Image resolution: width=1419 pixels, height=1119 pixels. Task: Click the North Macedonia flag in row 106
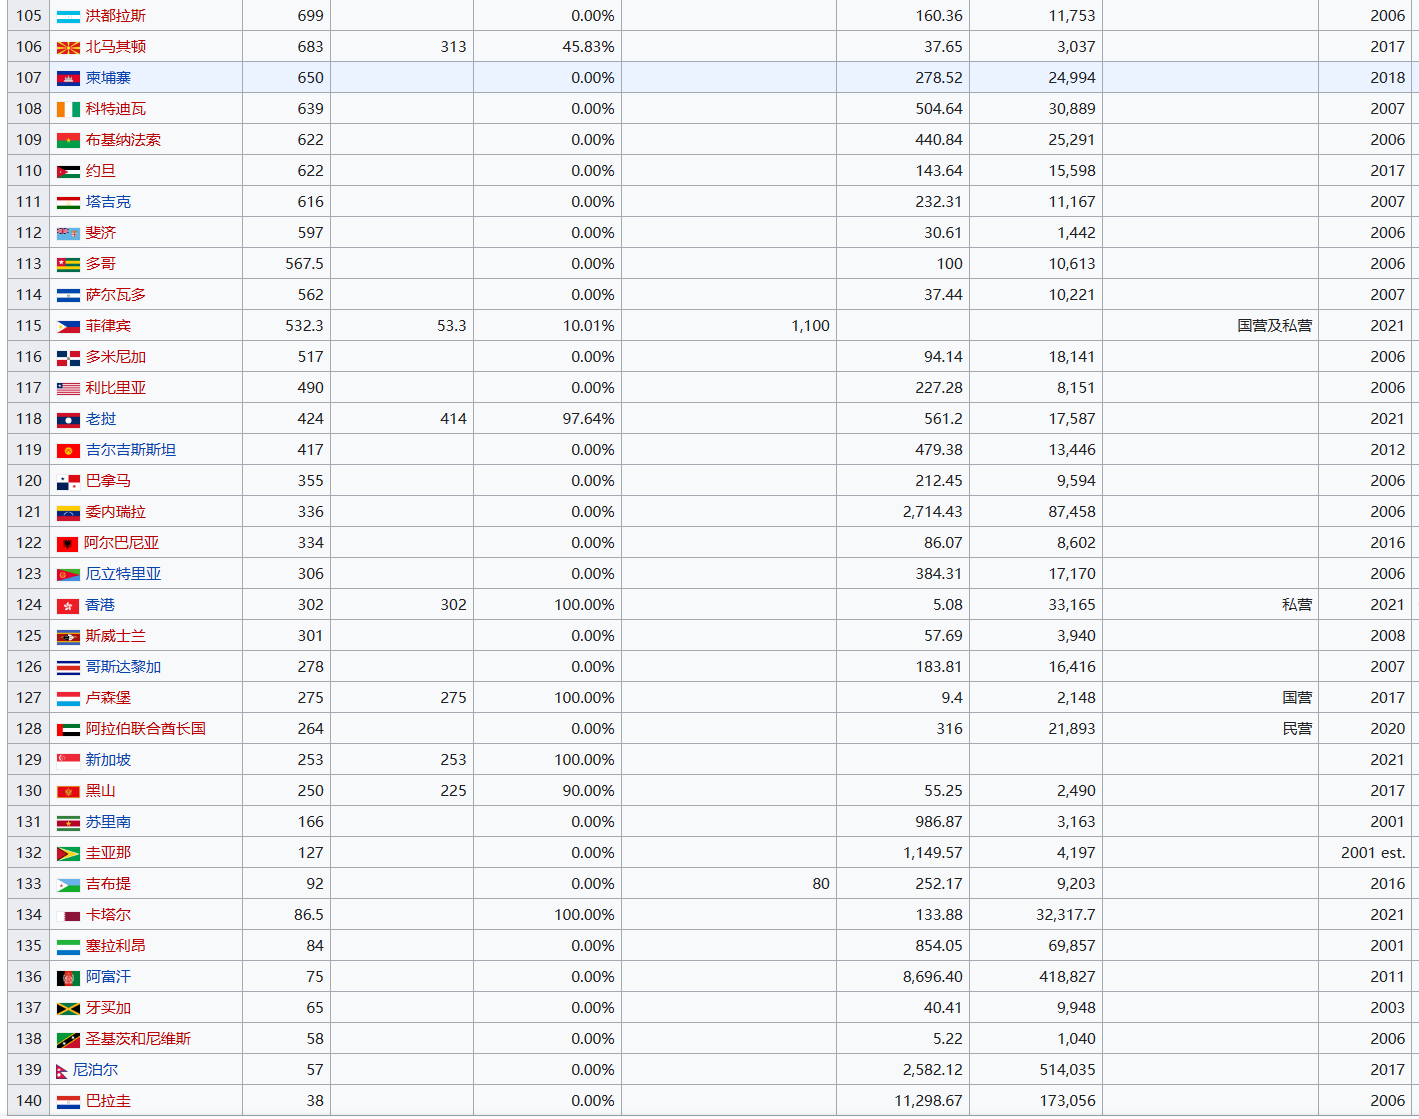[x=68, y=47]
